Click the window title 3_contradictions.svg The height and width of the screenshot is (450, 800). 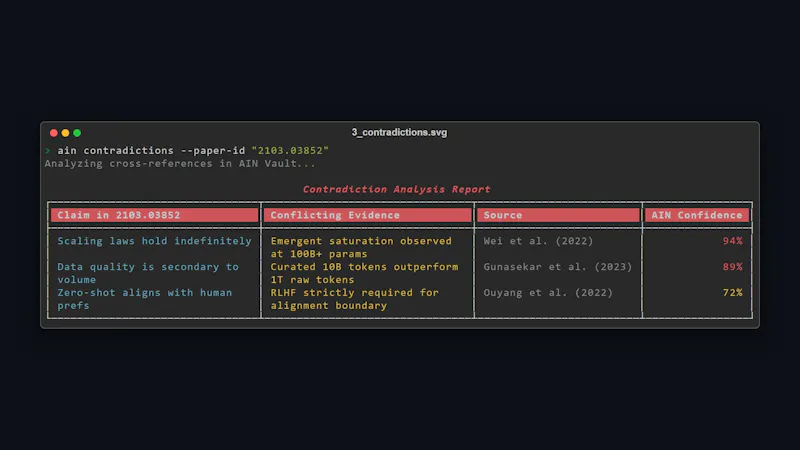[x=399, y=133]
